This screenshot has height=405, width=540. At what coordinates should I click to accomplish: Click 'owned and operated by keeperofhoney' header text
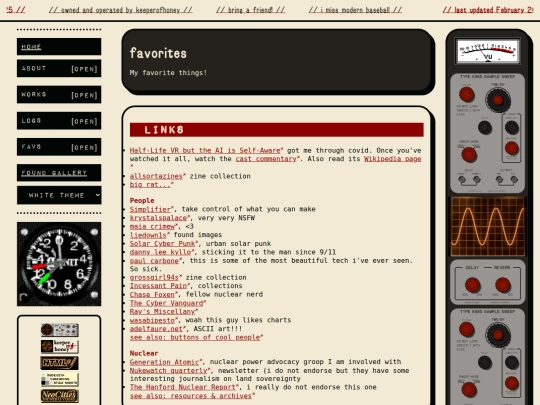pyautogui.click(x=121, y=10)
